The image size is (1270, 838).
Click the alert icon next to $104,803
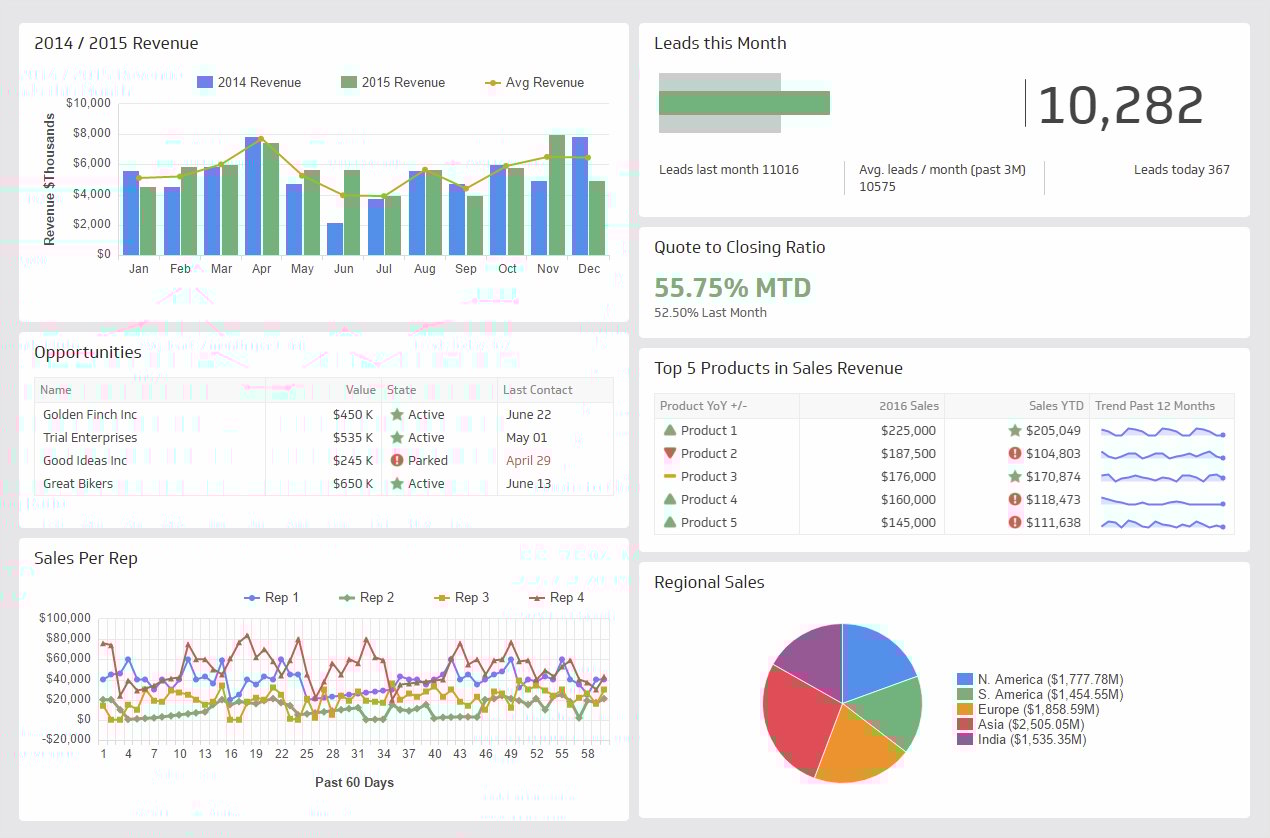[1017, 453]
